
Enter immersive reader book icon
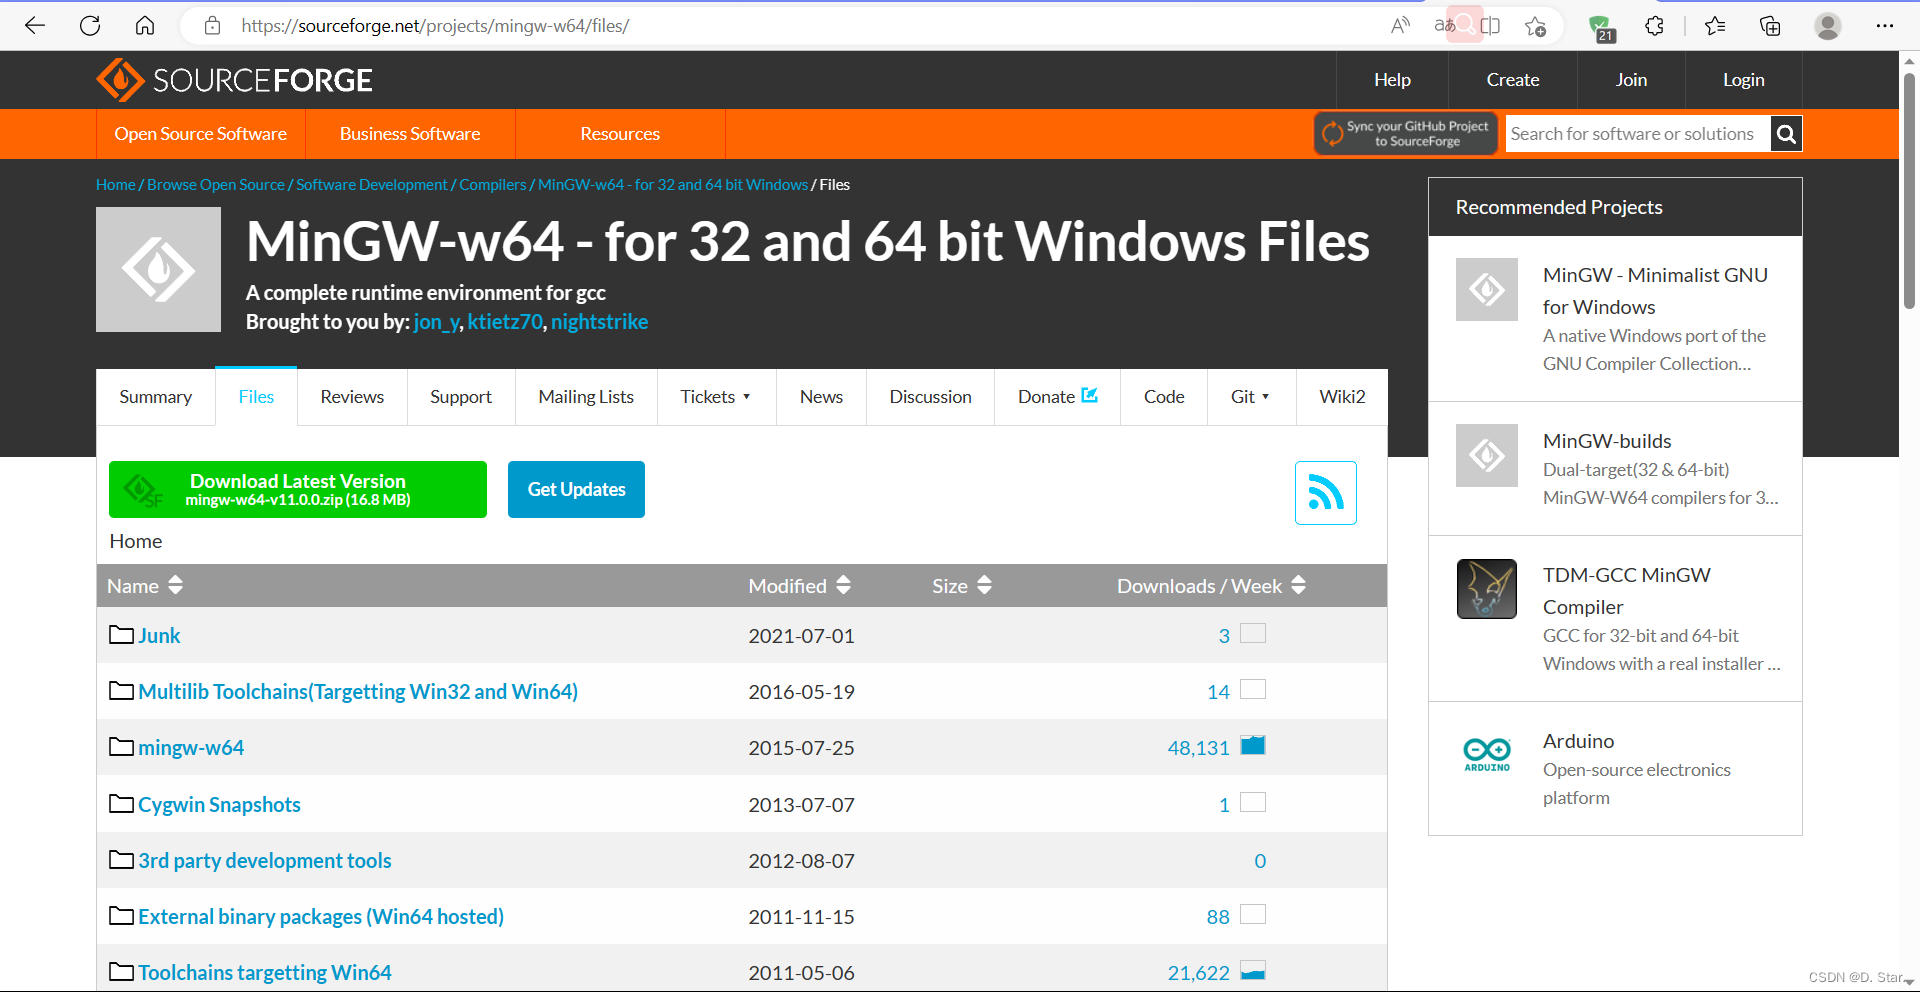click(x=1490, y=26)
